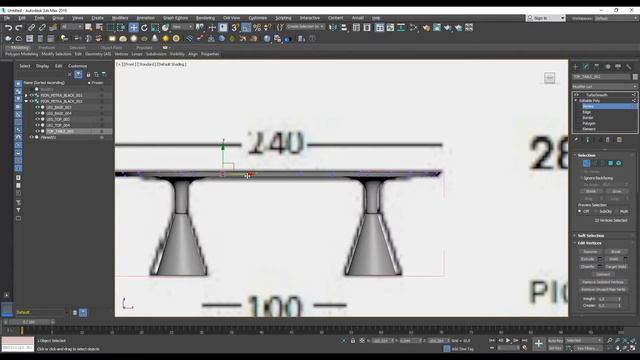Click the Remove button in Edit Vertices

[x=590, y=252]
